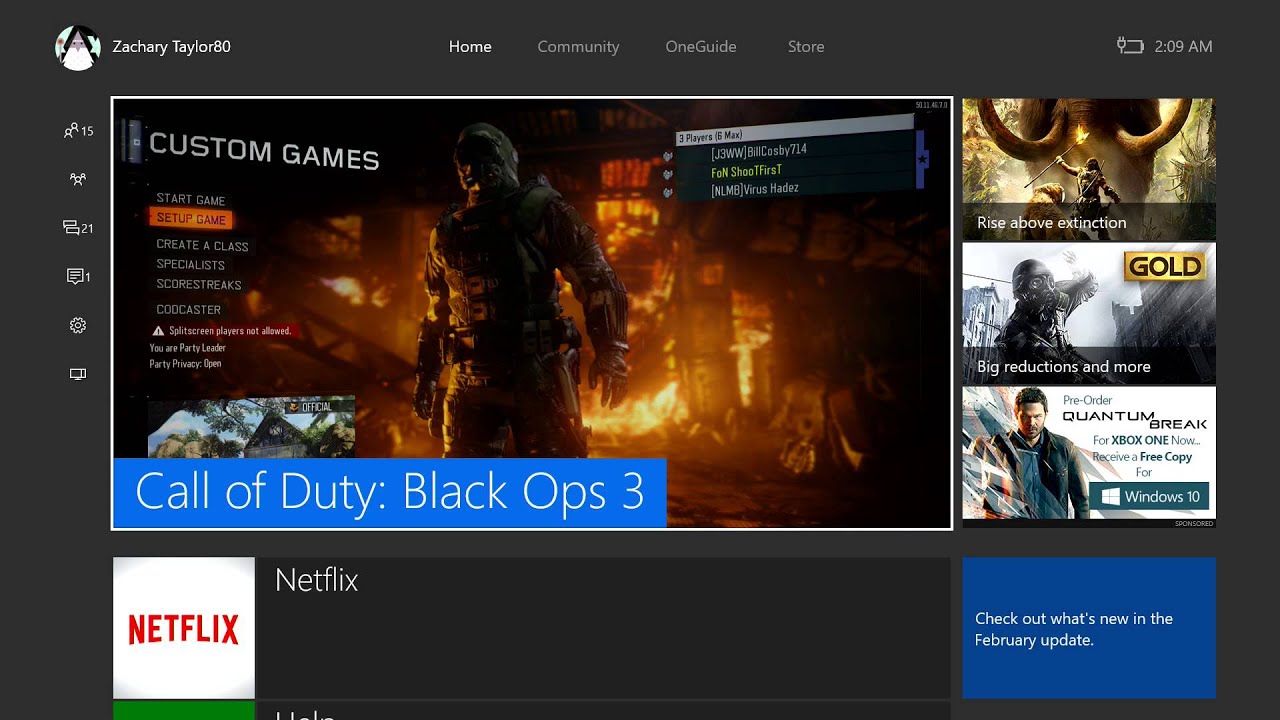Image resolution: width=1280 pixels, height=720 pixels.
Task: Switch to the OneGuide tab
Action: point(701,47)
